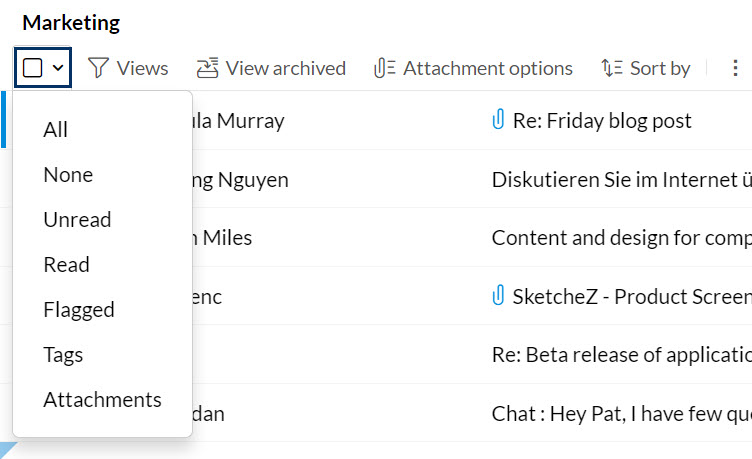Toggle the select-all checkbox in toolbar
The height and width of the screenshot is (459, 752).
pyautogui.click(x=33, y=68)
